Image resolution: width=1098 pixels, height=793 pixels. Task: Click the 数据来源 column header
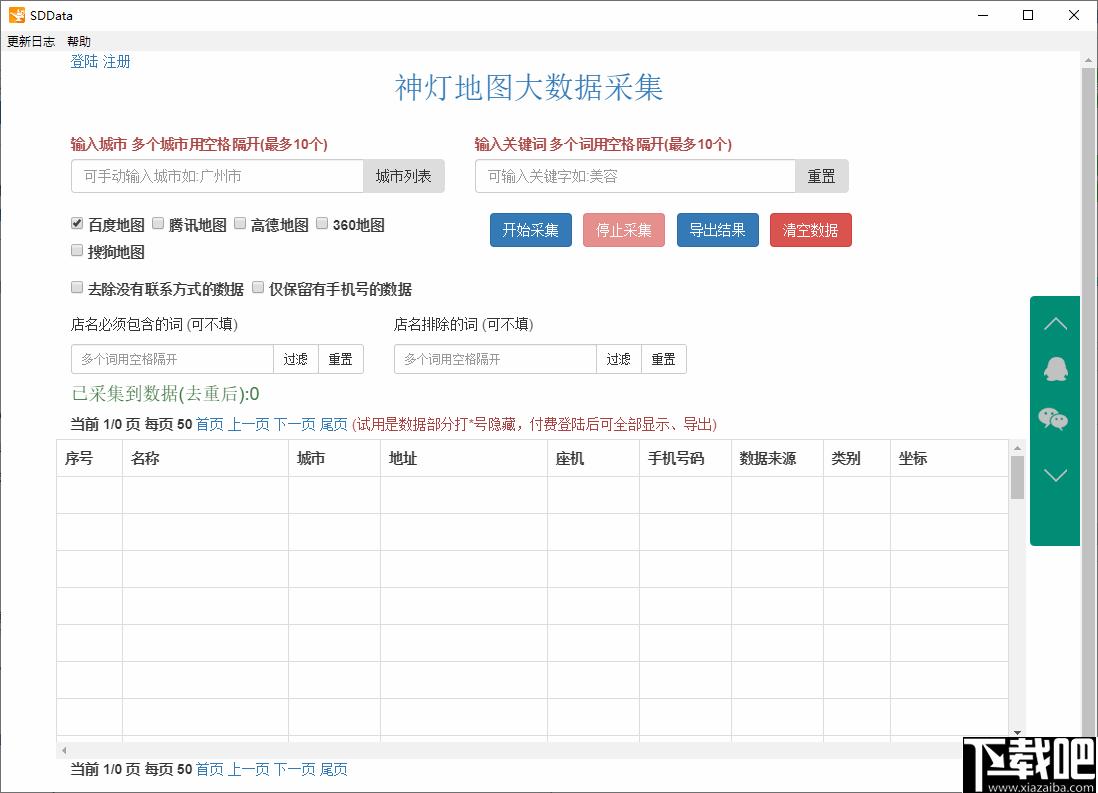(x=777, y=458)
